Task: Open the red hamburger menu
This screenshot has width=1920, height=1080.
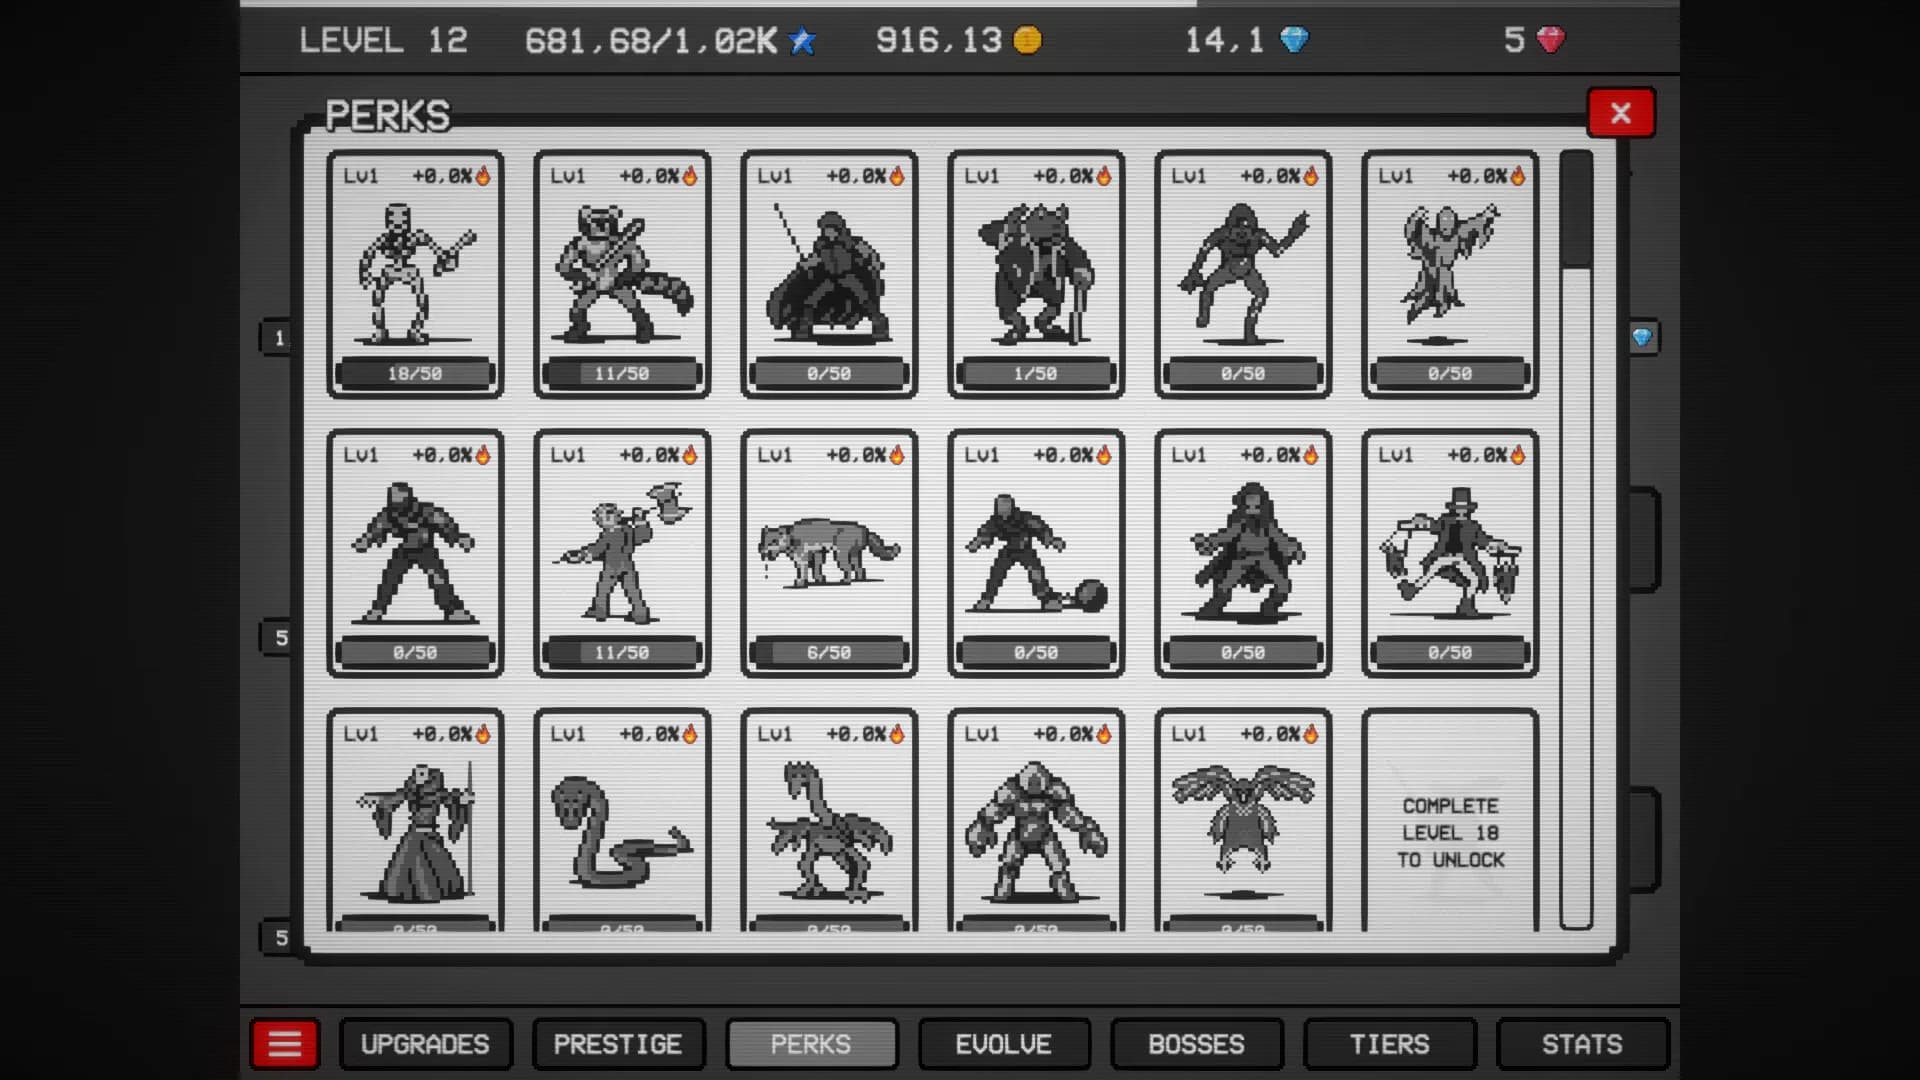Action: pos(285,1044)
